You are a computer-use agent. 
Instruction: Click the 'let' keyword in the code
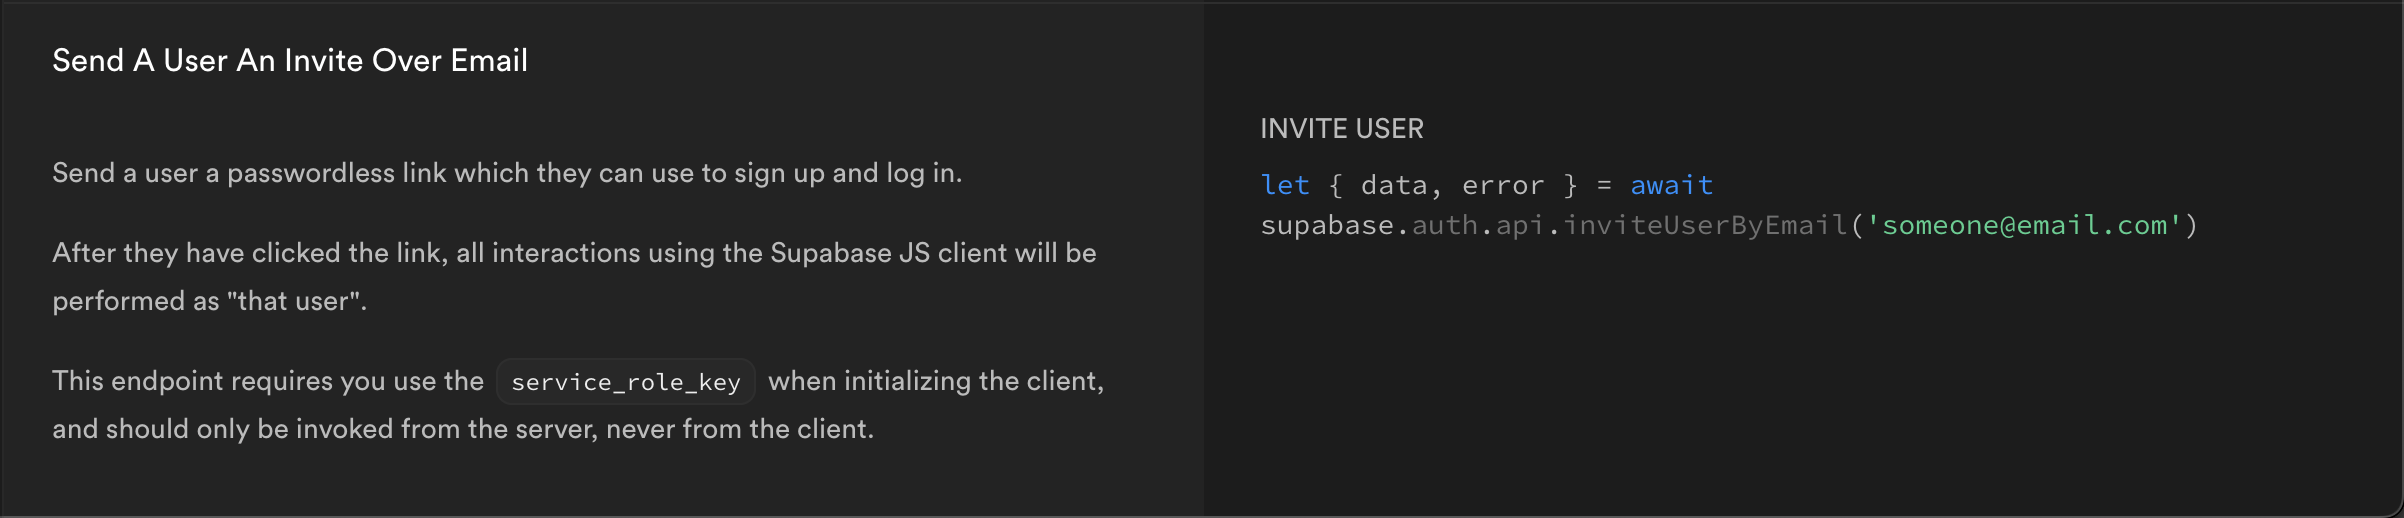click(x=1285, y=186)
